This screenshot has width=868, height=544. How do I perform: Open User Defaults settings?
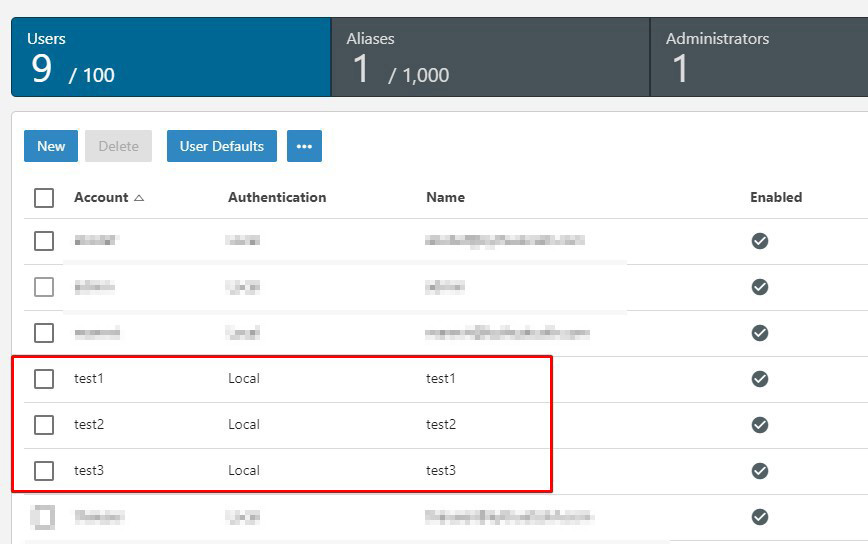[221, 146]
